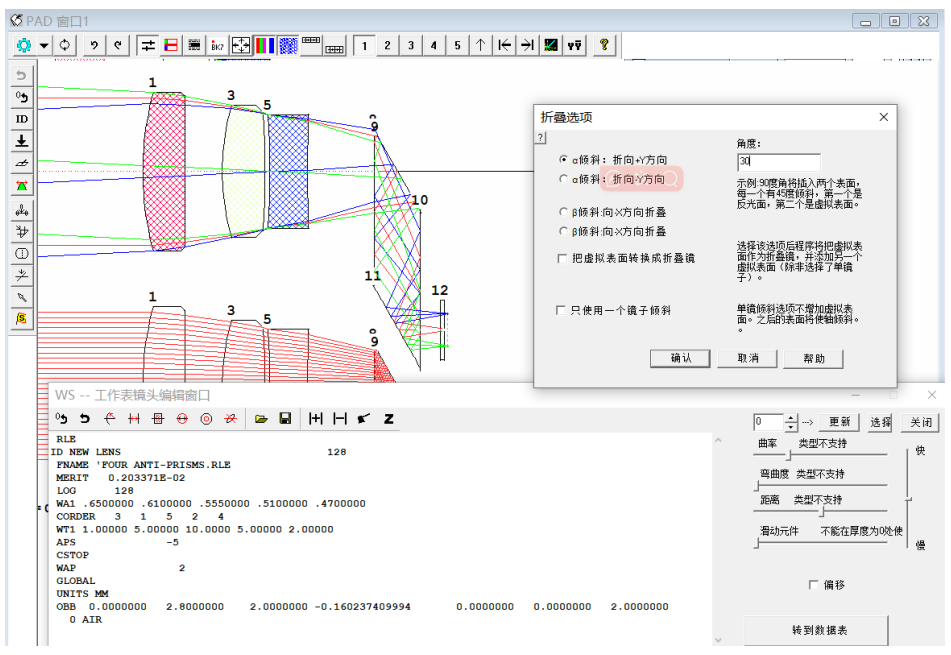
Task: Click the red and blue layout icon
Action: [171, 45]
